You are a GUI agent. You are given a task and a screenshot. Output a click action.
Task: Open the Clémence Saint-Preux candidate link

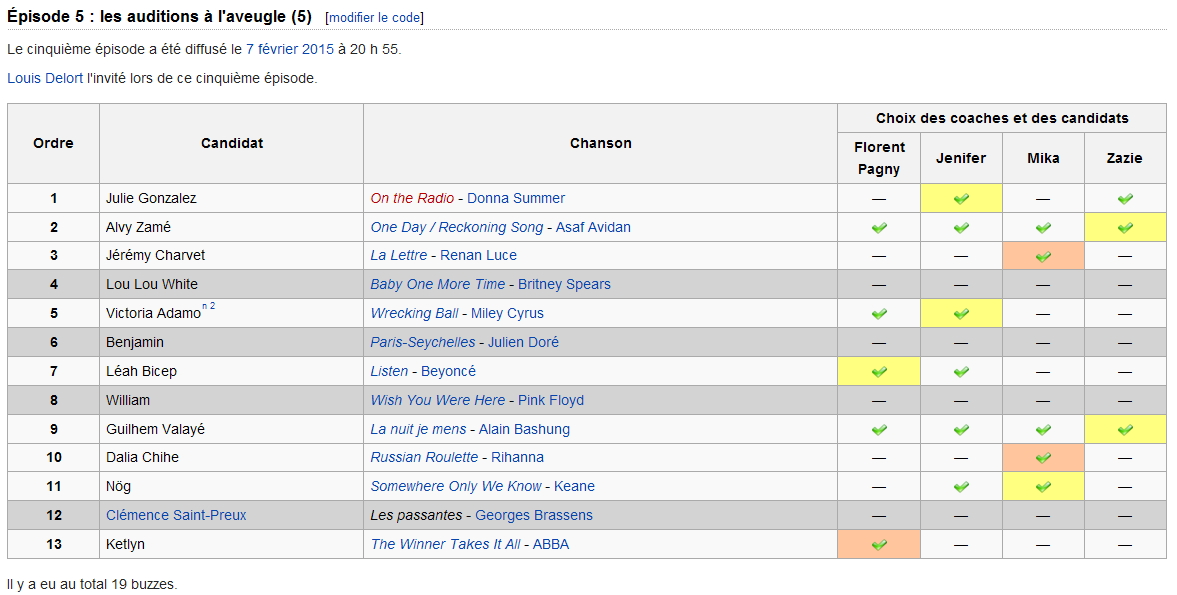pyautogui.click(x=176, y=515)
